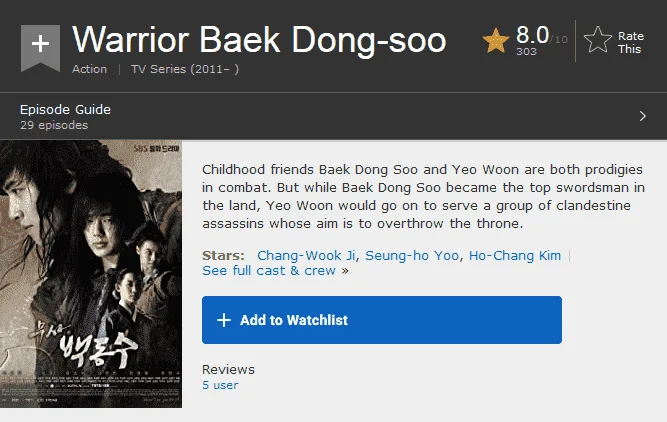
Task: Click the Action genre link
Action: tap(89, 69)
